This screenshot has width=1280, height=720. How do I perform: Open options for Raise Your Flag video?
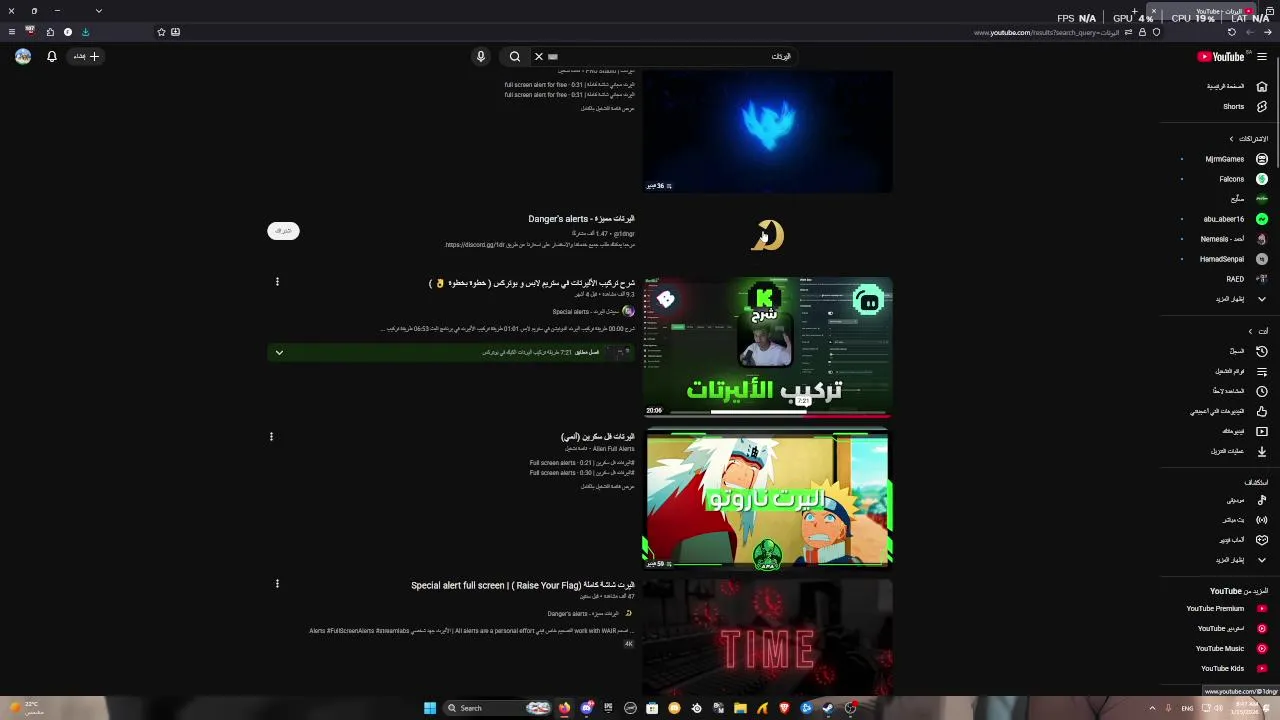click(x=277, y=584)
